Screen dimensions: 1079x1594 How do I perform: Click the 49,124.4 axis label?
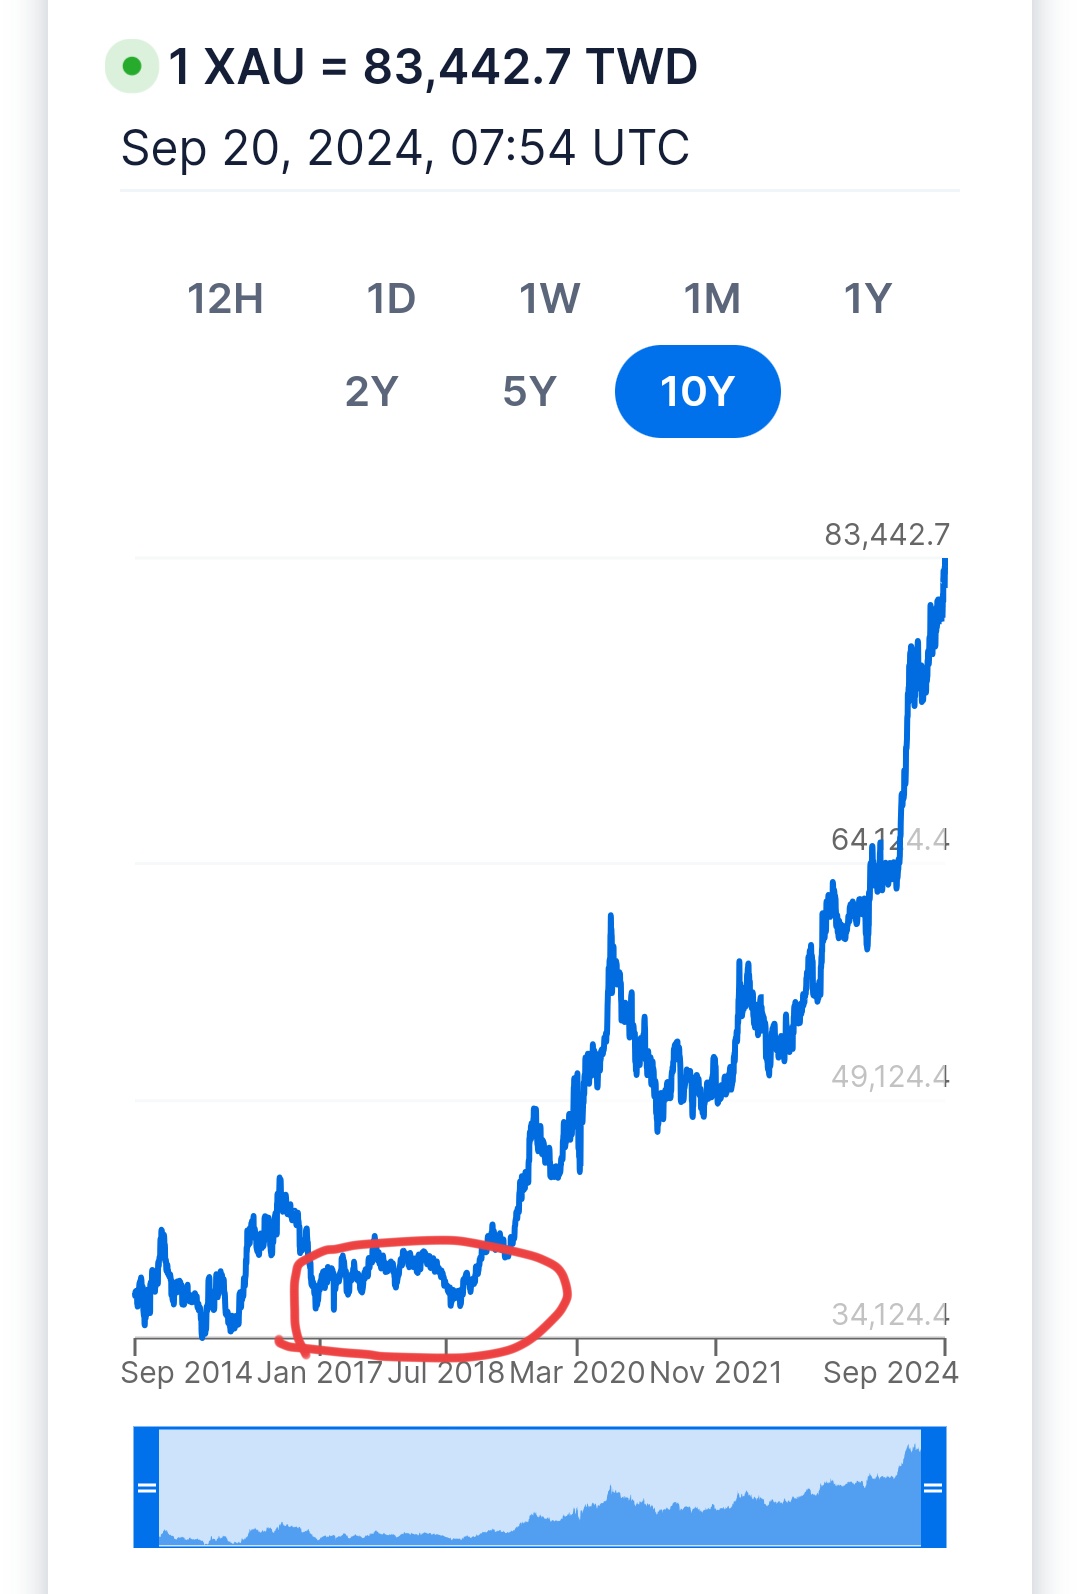tap(890, 1076)
